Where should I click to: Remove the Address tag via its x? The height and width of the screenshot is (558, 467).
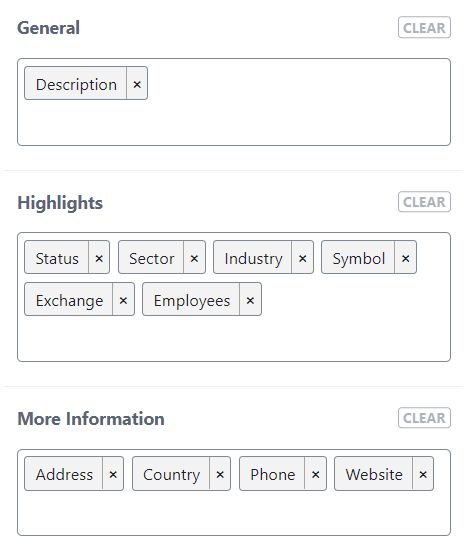(113, 474)
